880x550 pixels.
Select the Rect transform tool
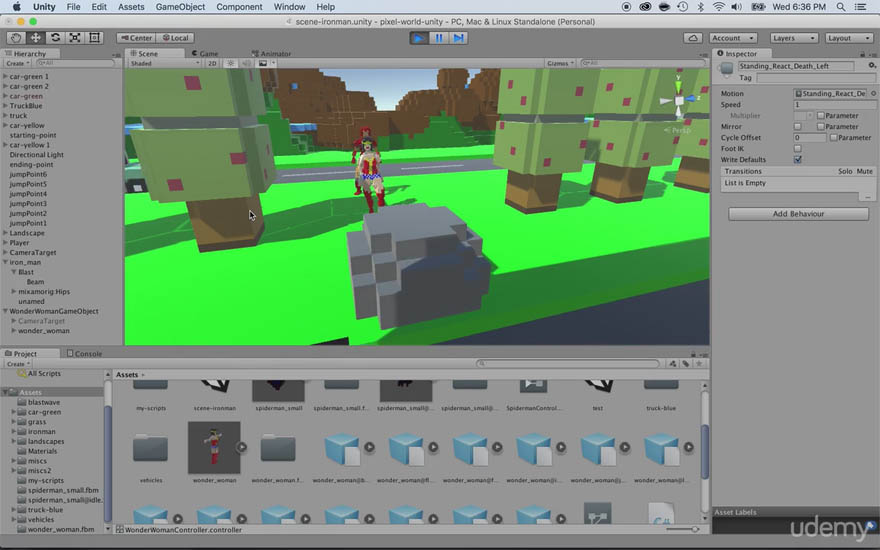tap(94, 38)
